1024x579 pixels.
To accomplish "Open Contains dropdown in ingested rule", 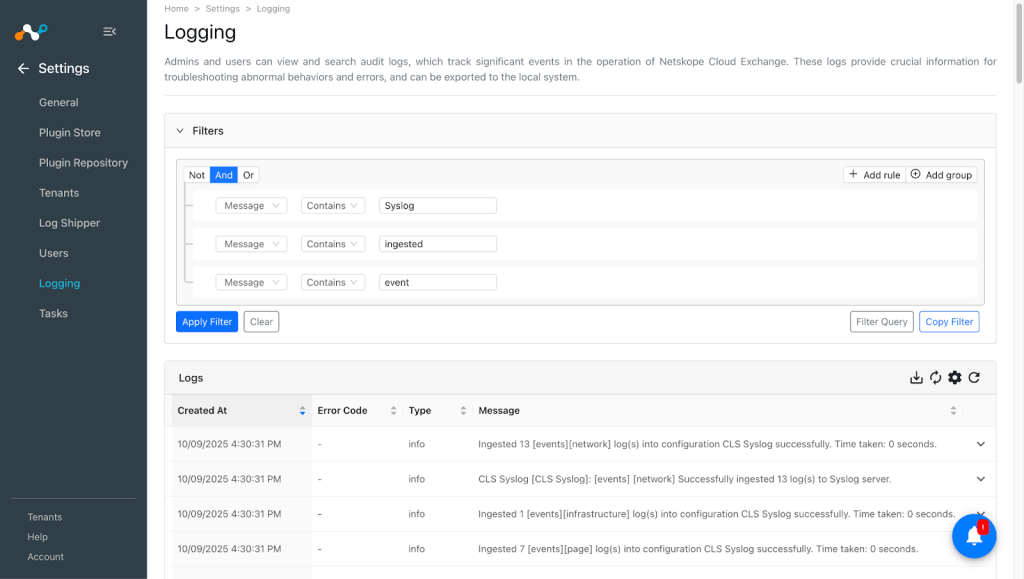I will [333, 244].
